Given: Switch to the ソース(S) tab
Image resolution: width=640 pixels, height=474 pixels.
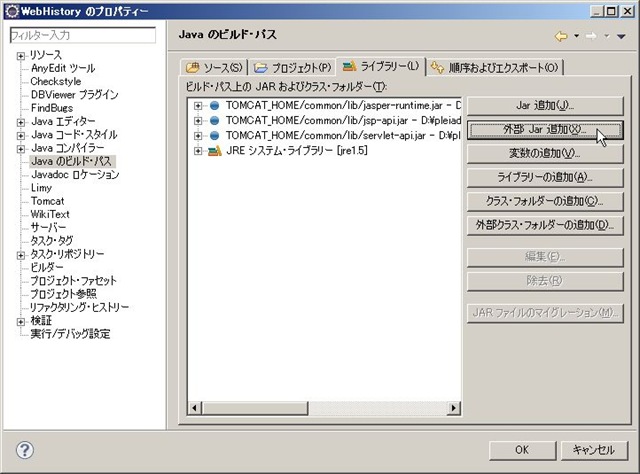Looking at the screenshot, I should [214, 67].
